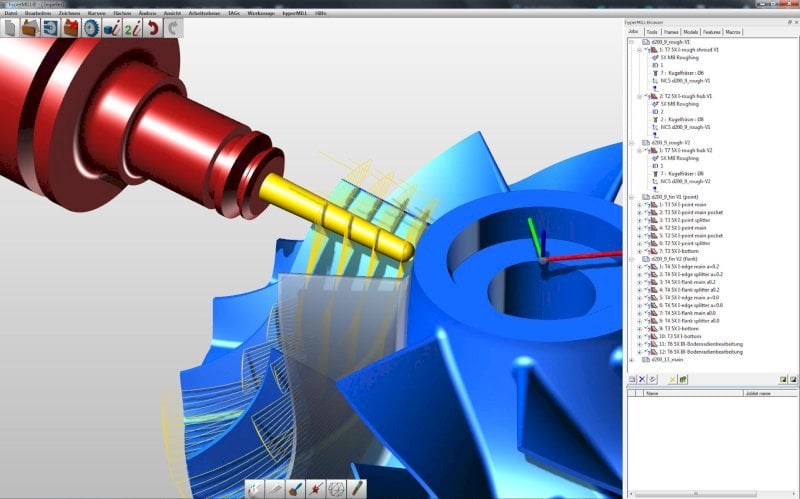Open the Kurven menu

[96, 13]
